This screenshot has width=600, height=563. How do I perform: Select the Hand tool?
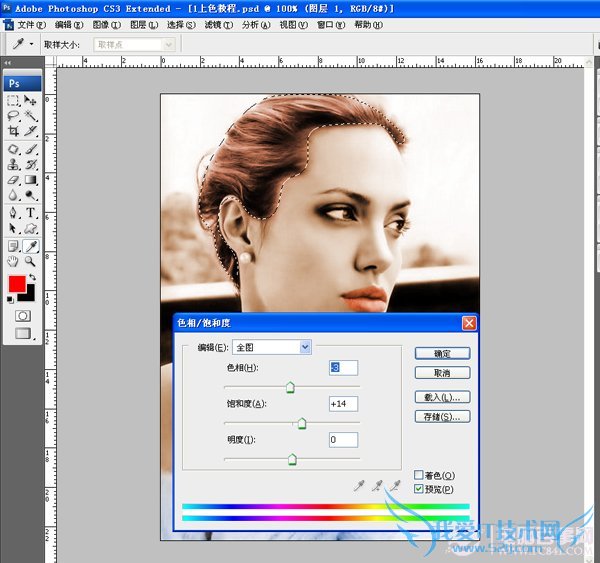(13, 260)
